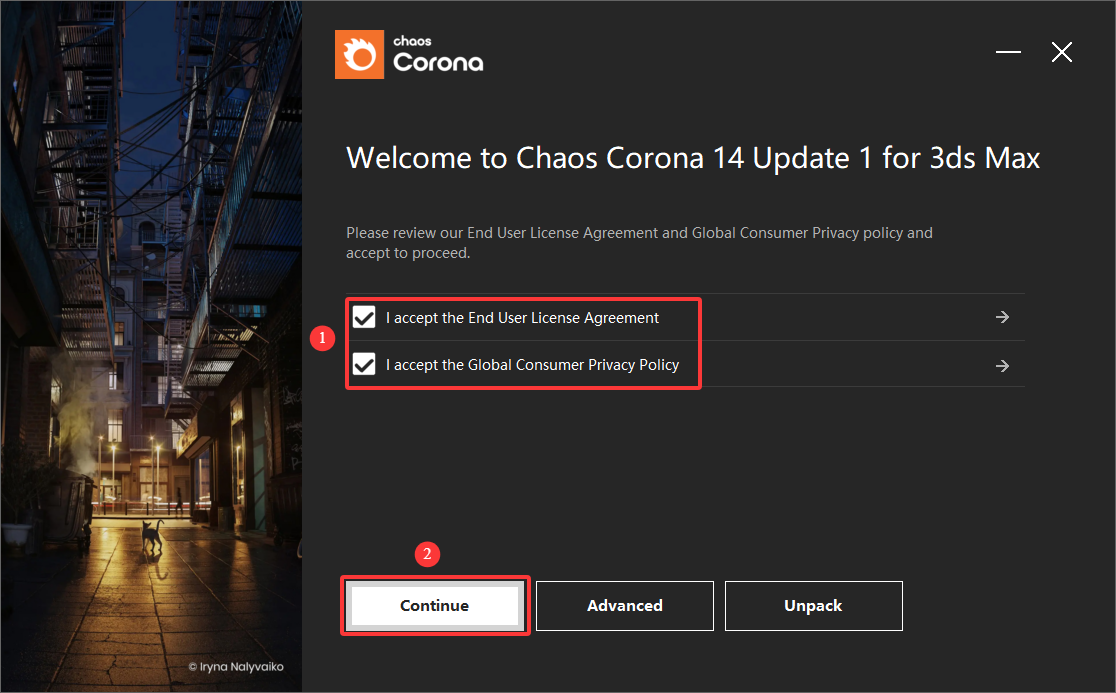This screenshot has width=1116, height=693.
Task: Click the minimize icon of the installer
Action: tap(1007, 52)
